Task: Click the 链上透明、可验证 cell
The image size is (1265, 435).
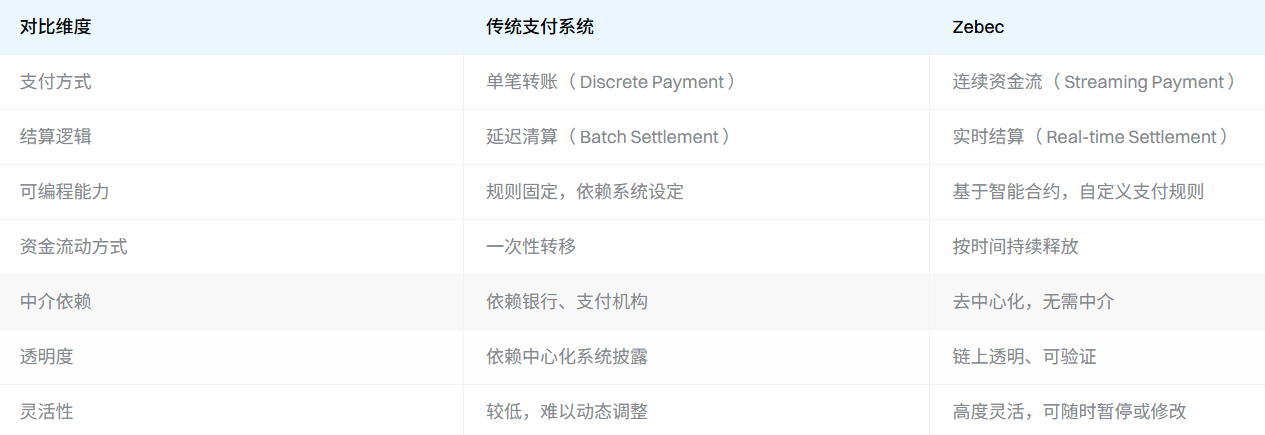Action: 1025,357
